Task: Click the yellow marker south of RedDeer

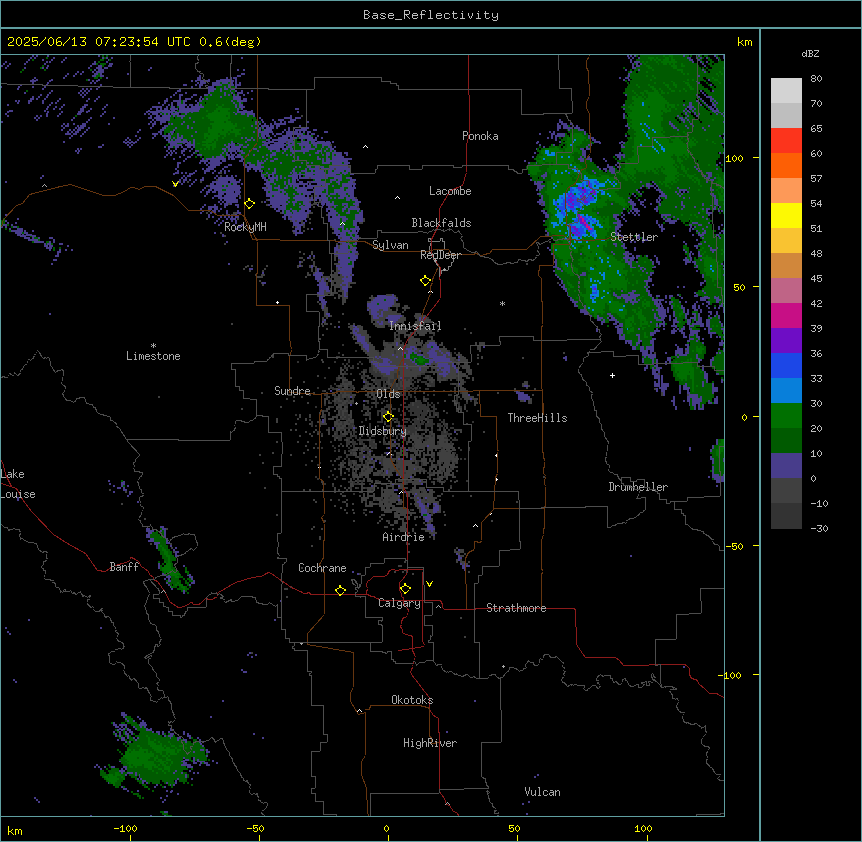Action: pyautogui.click(x=425, y=281)
